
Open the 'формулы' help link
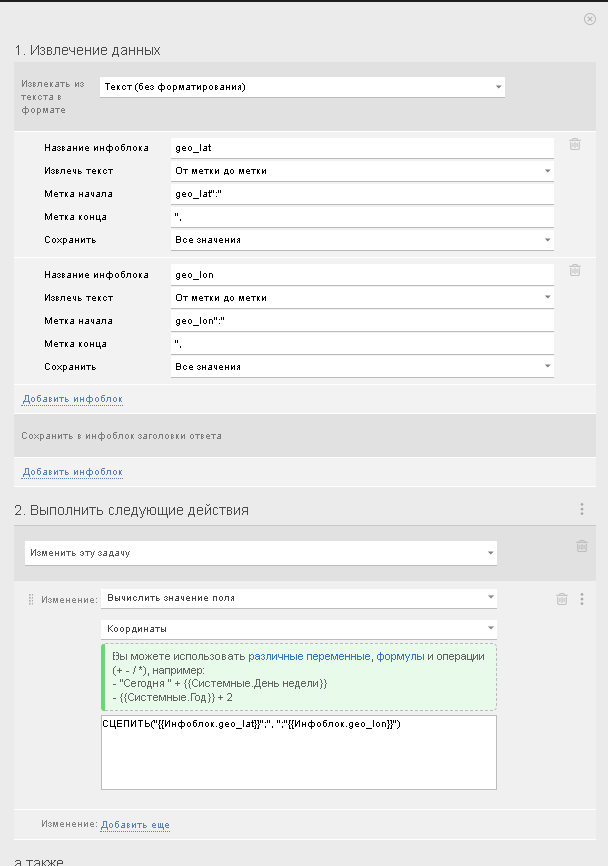point(400,656)
